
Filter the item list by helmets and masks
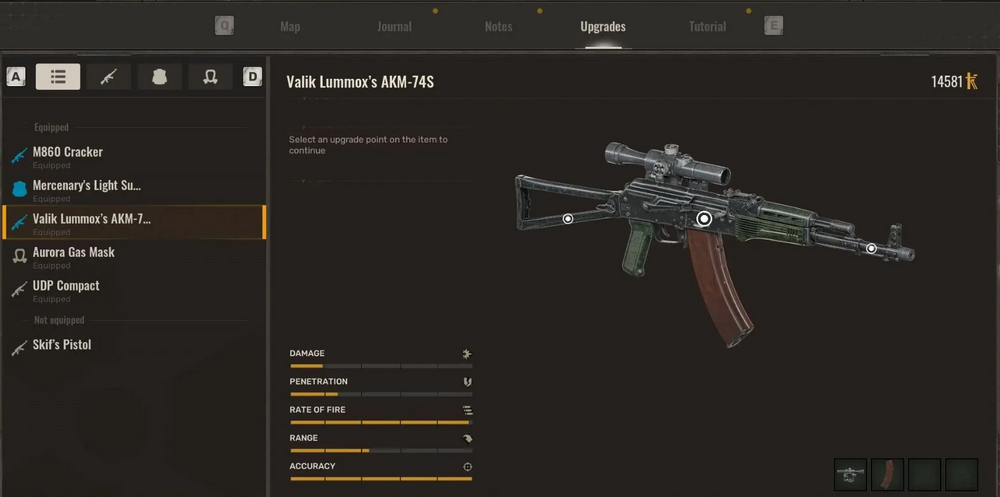coord(210,77)
